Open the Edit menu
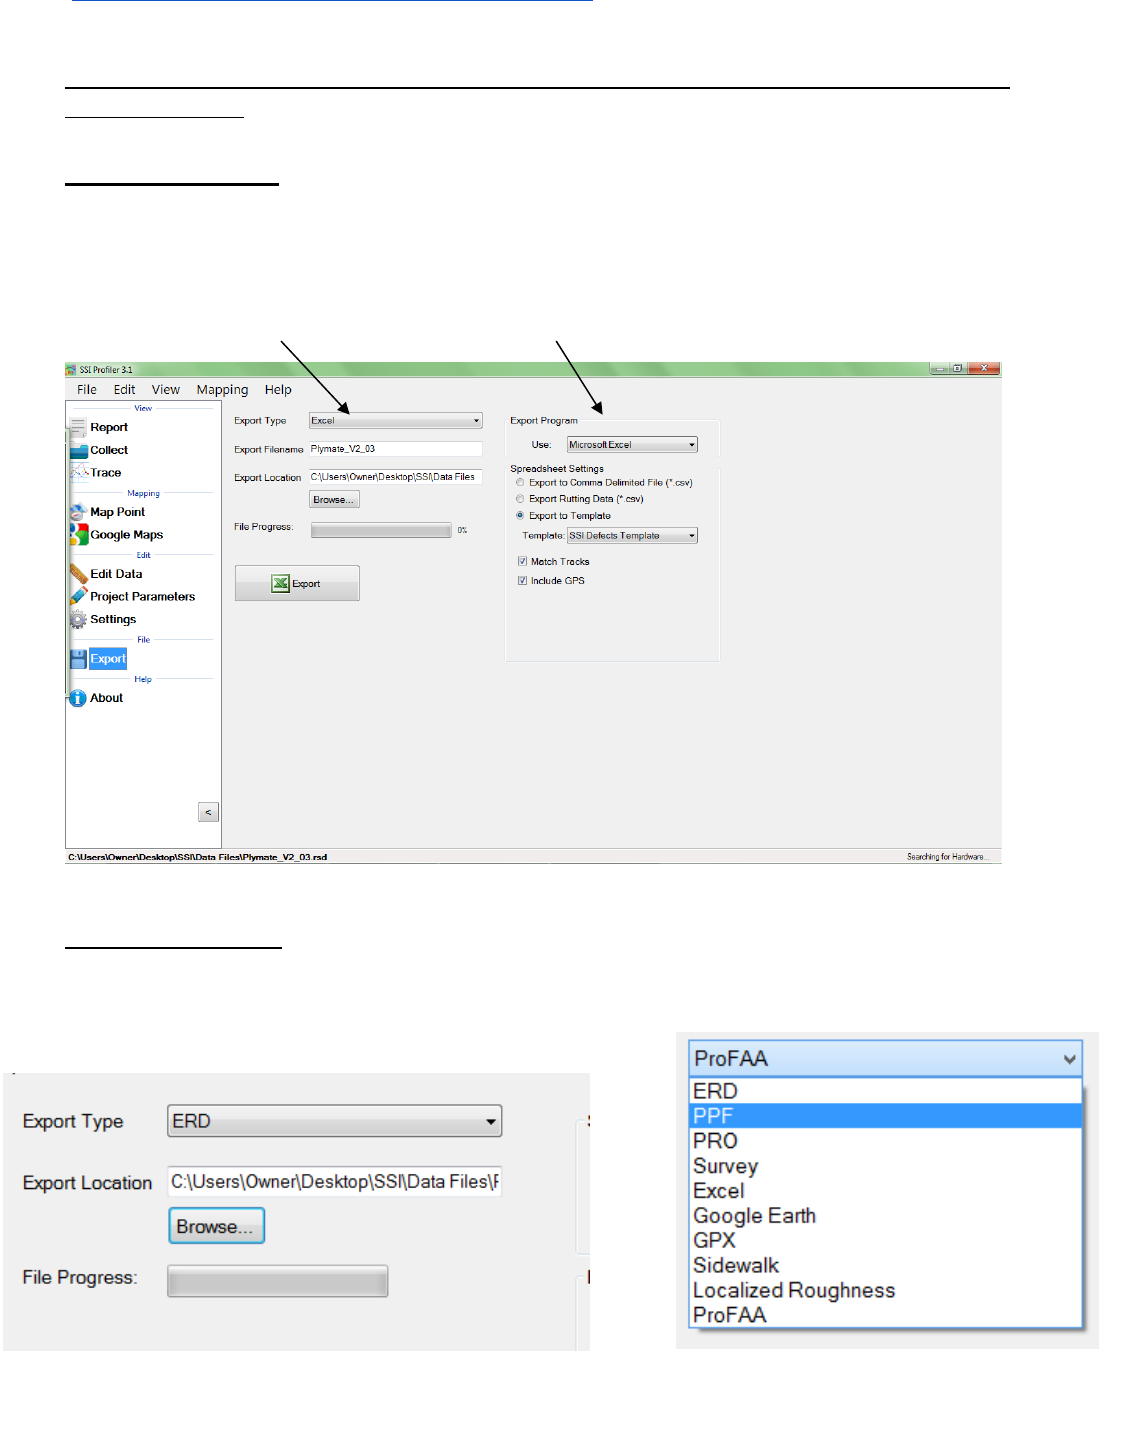1124x1448 pixels. click(x=124, y=390)
